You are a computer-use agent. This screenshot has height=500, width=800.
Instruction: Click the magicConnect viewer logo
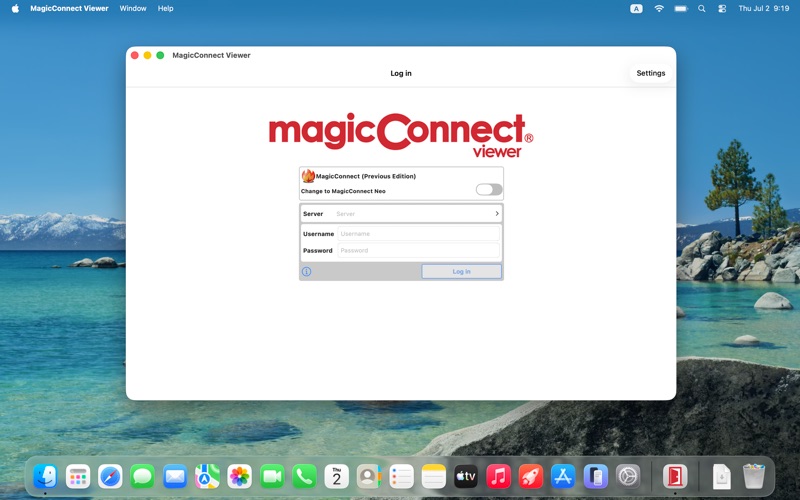click(x=401, y=135)
